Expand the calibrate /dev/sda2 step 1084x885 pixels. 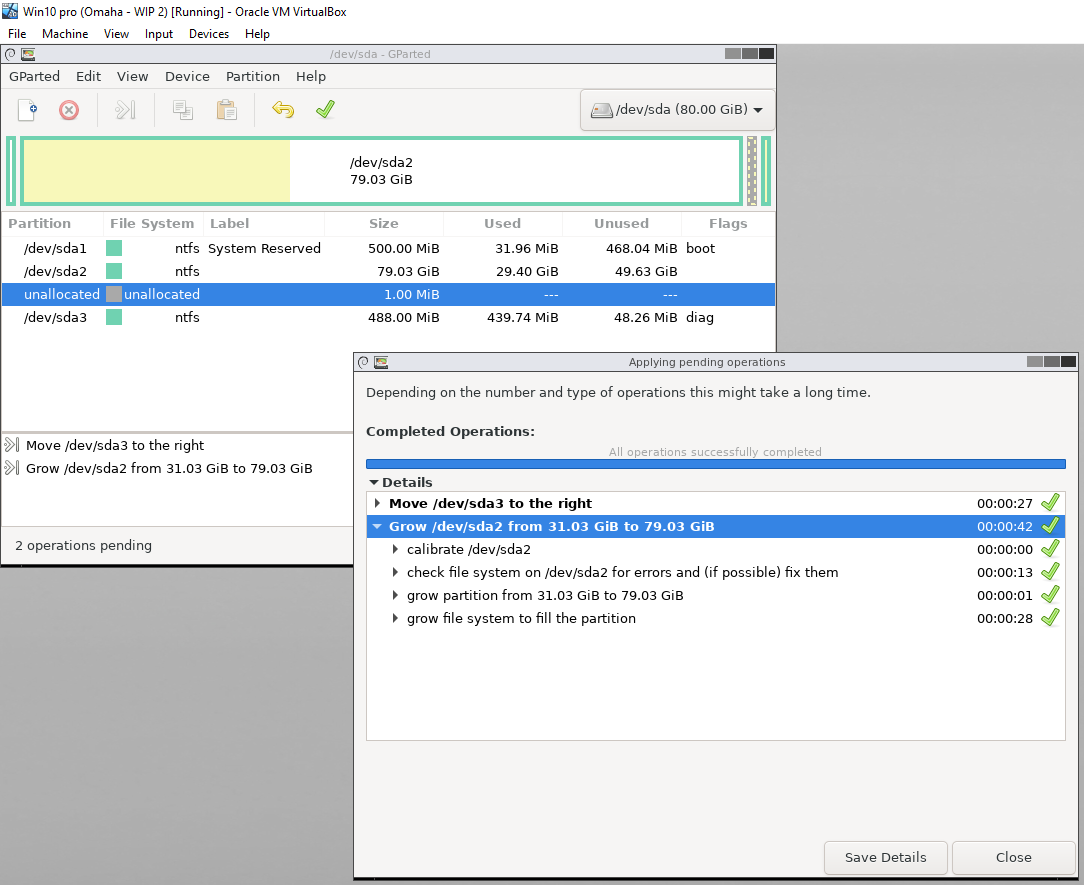[x=395, y=548]
